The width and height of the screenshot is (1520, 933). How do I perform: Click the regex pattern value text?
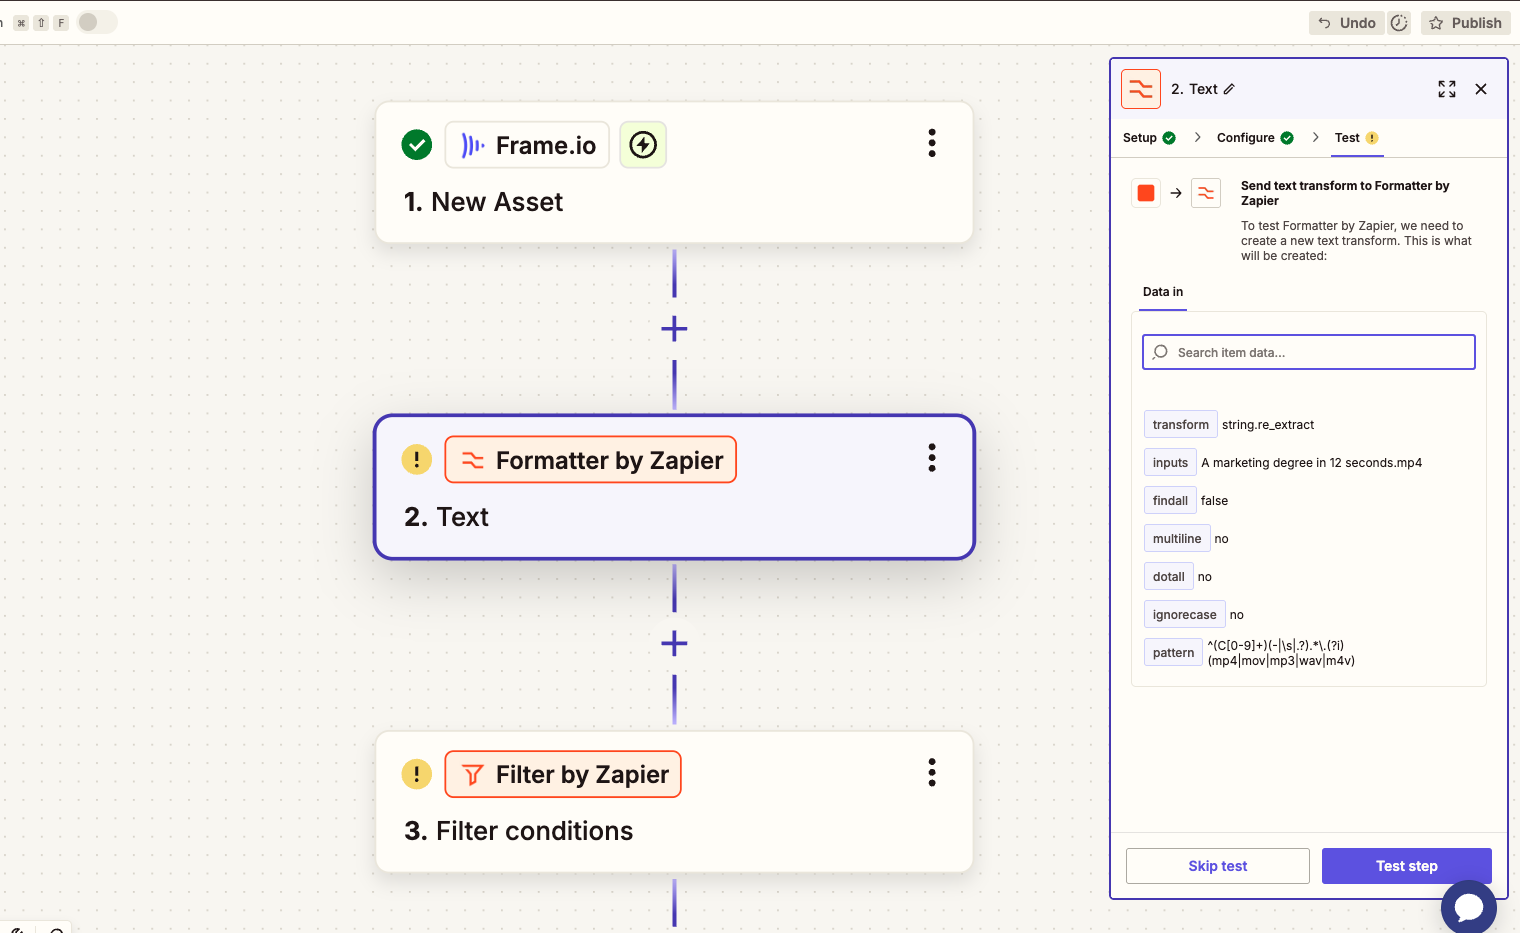1281,653
